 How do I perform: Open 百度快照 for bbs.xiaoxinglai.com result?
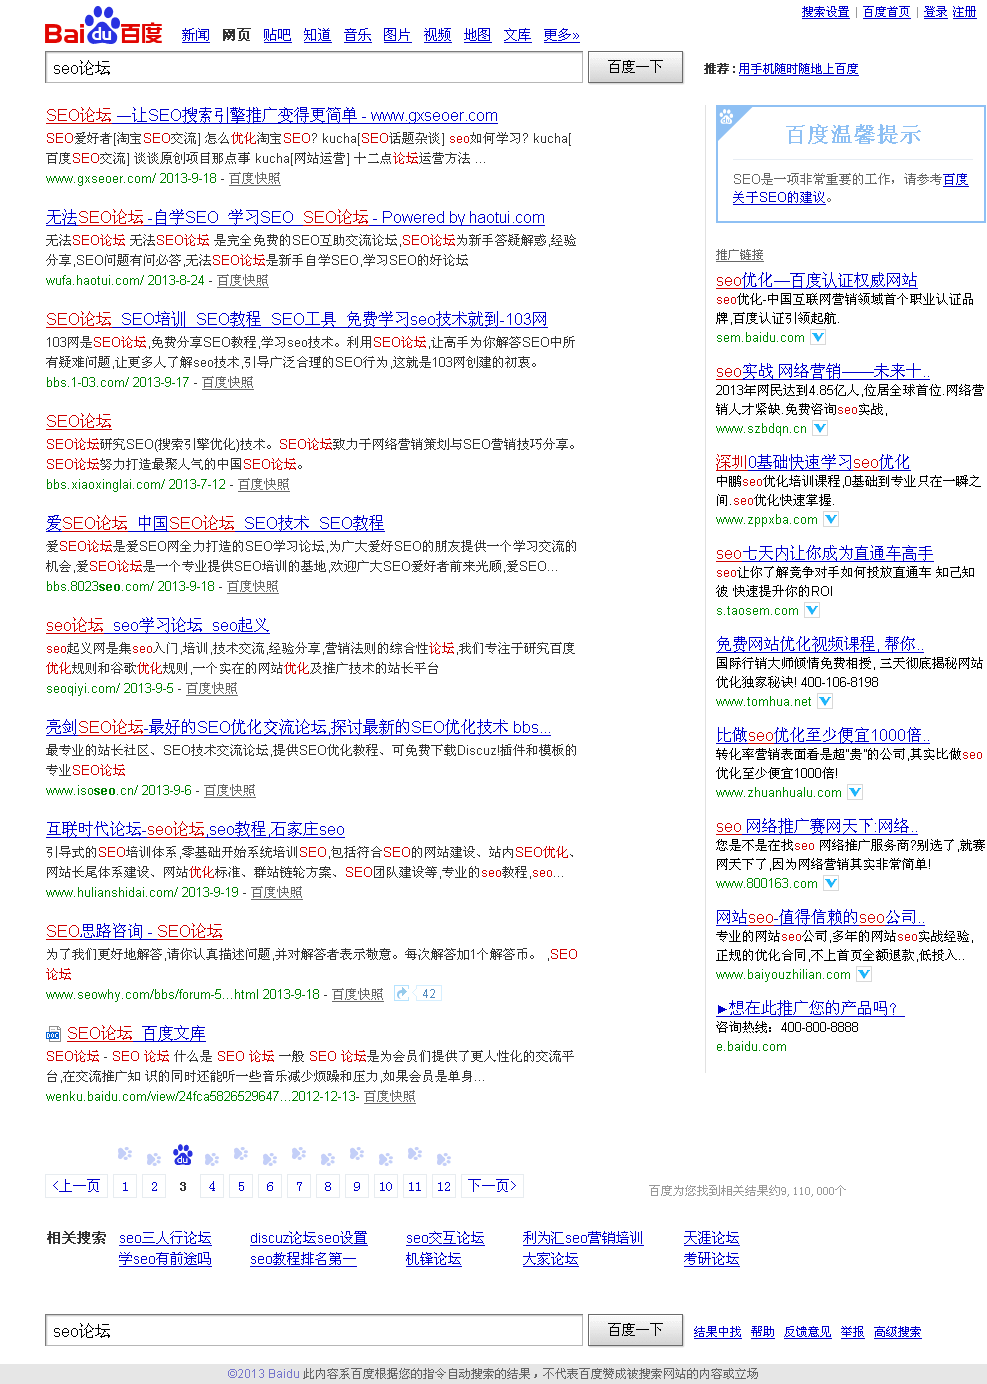[264, 484]
